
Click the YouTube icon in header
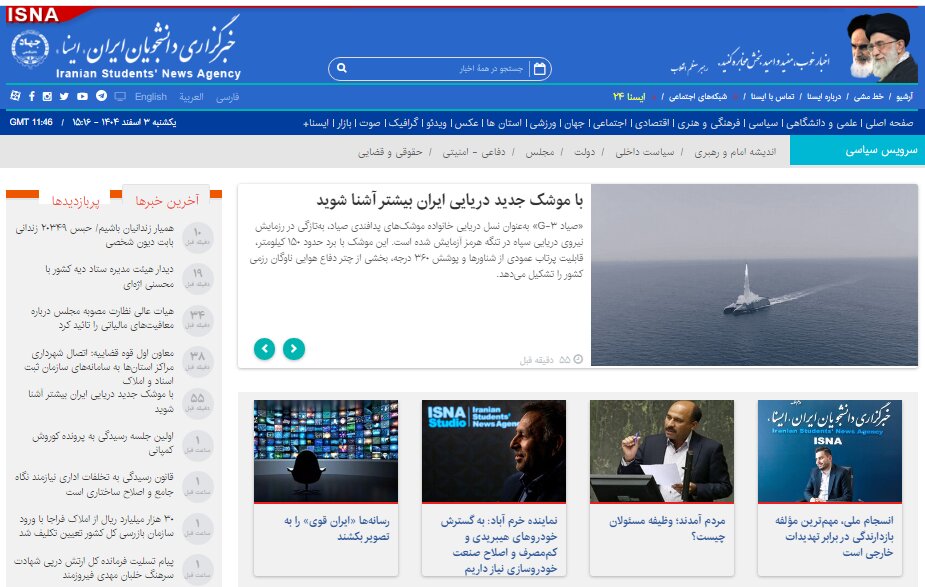pyautogui.click(x=82, y=97)
